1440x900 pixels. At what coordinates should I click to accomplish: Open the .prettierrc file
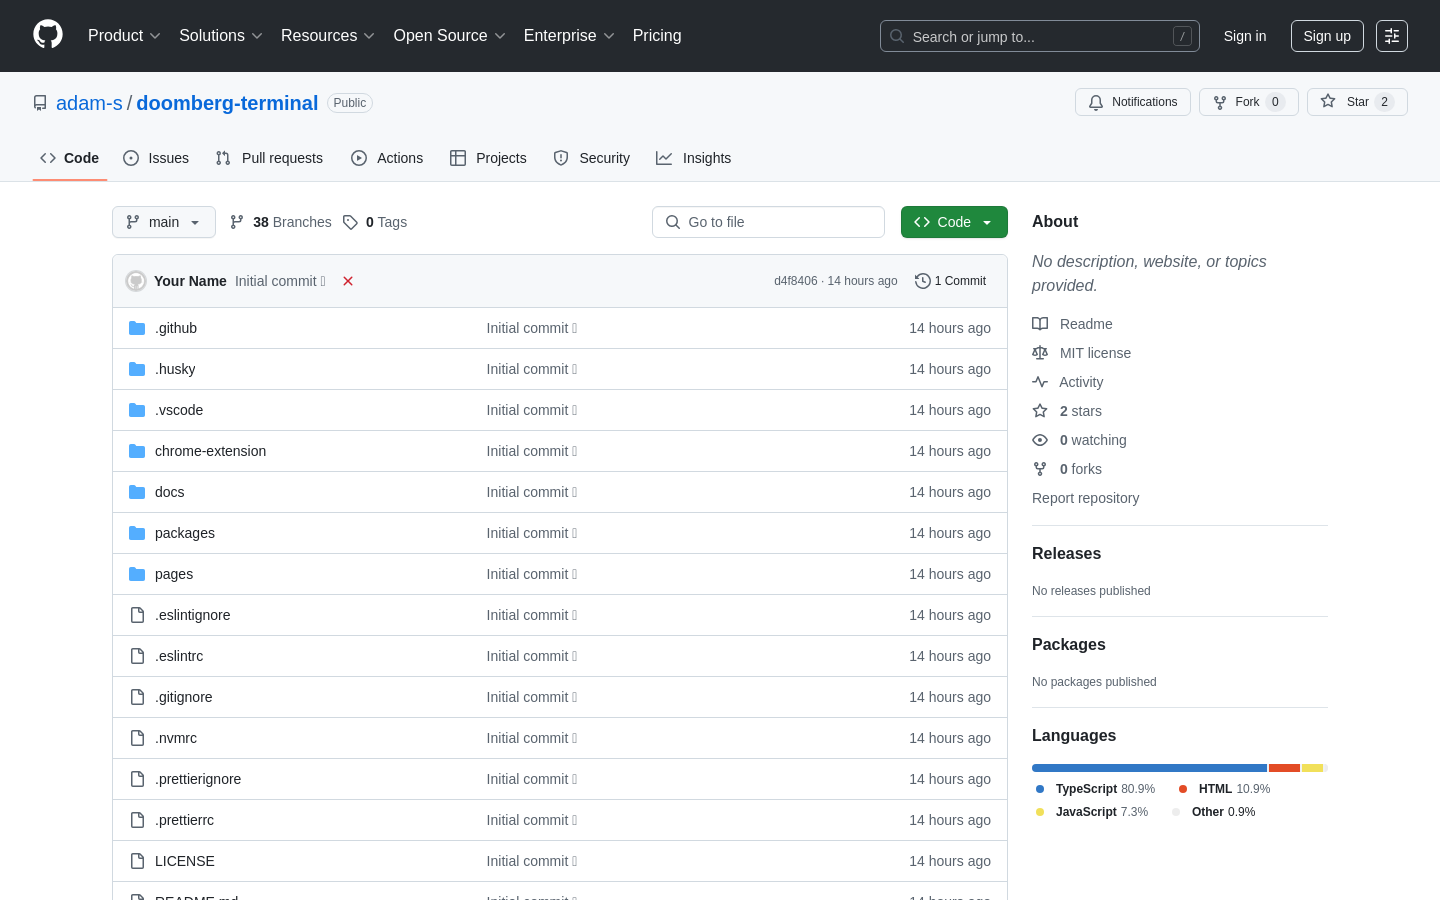[184, 820]
